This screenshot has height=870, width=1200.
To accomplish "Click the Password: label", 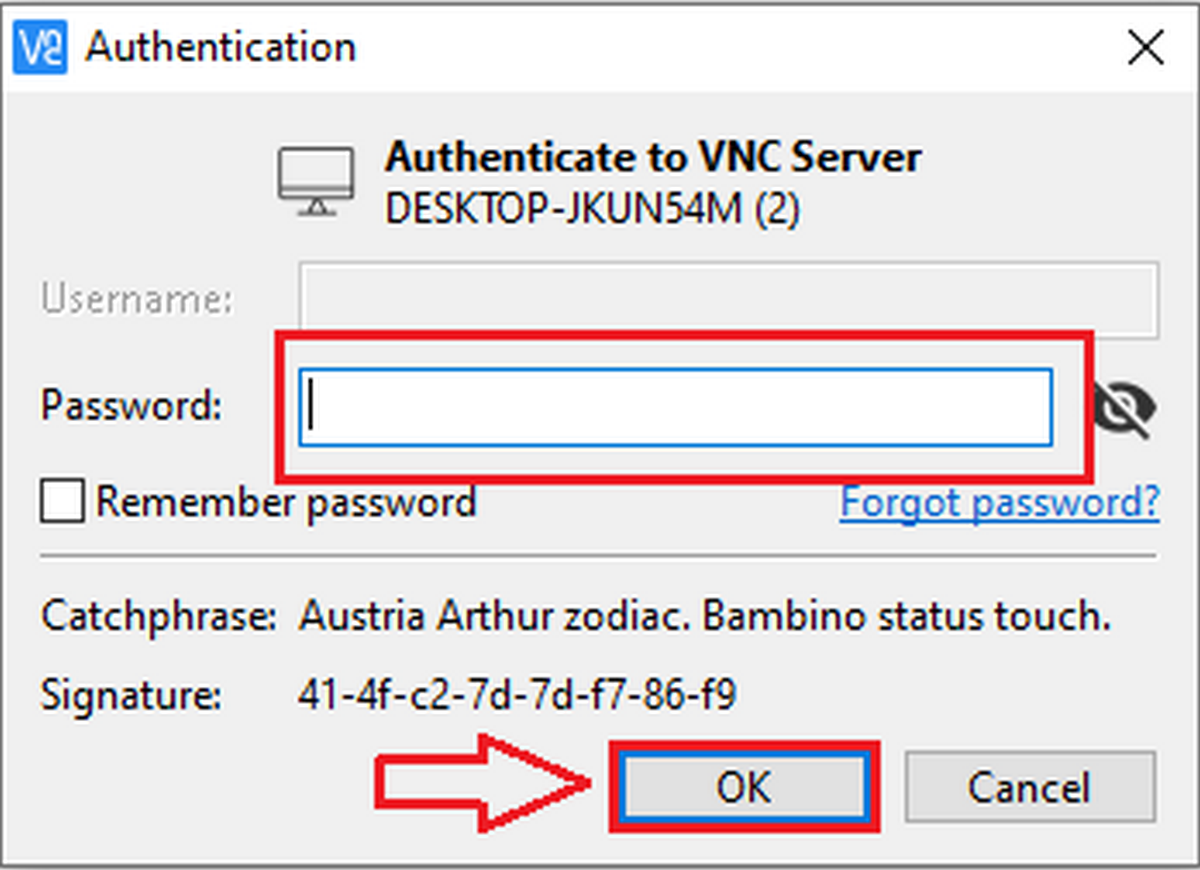I will (130, 408).
